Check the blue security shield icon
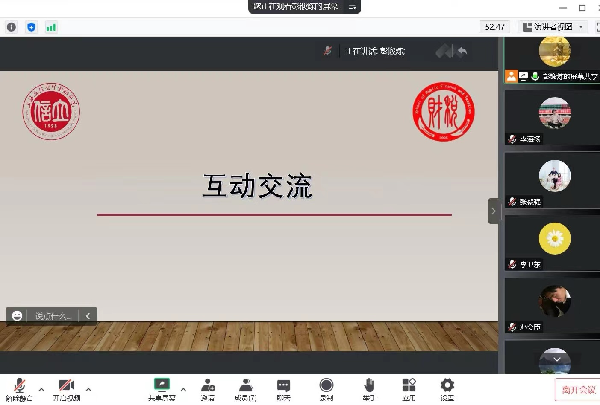Screen dimensions: 600x405 tap(30, 27)
